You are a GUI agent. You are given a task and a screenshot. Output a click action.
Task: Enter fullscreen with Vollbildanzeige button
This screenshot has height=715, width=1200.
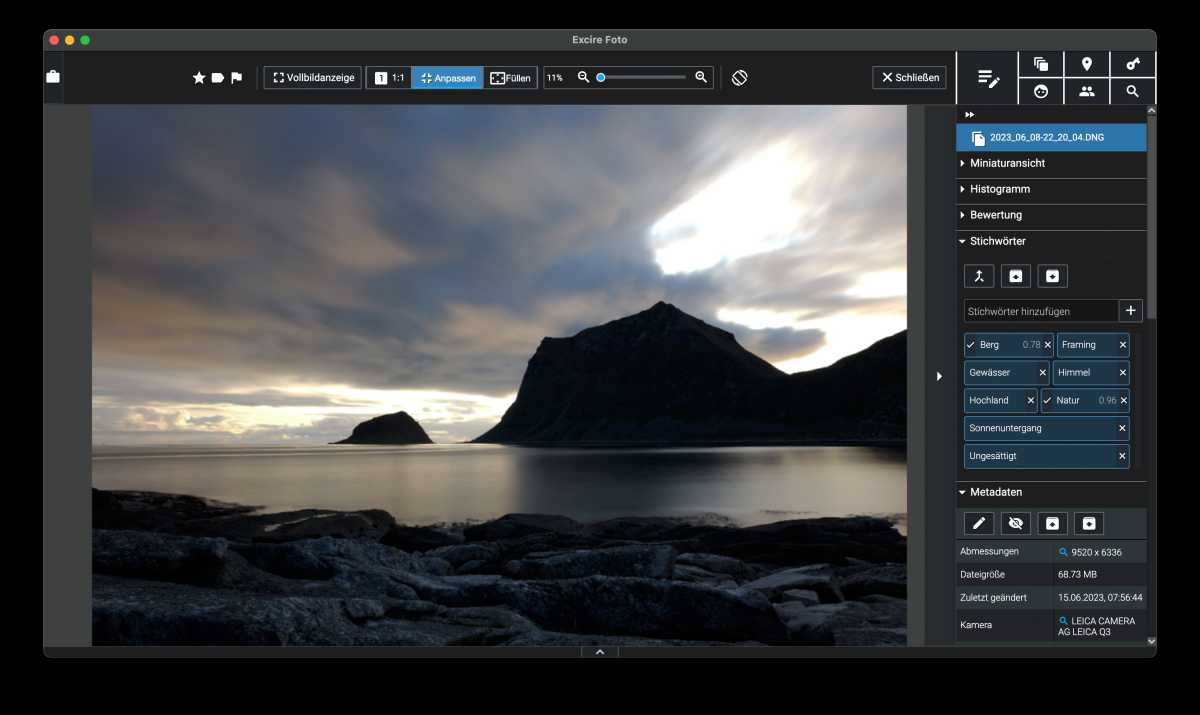[313, 78]
